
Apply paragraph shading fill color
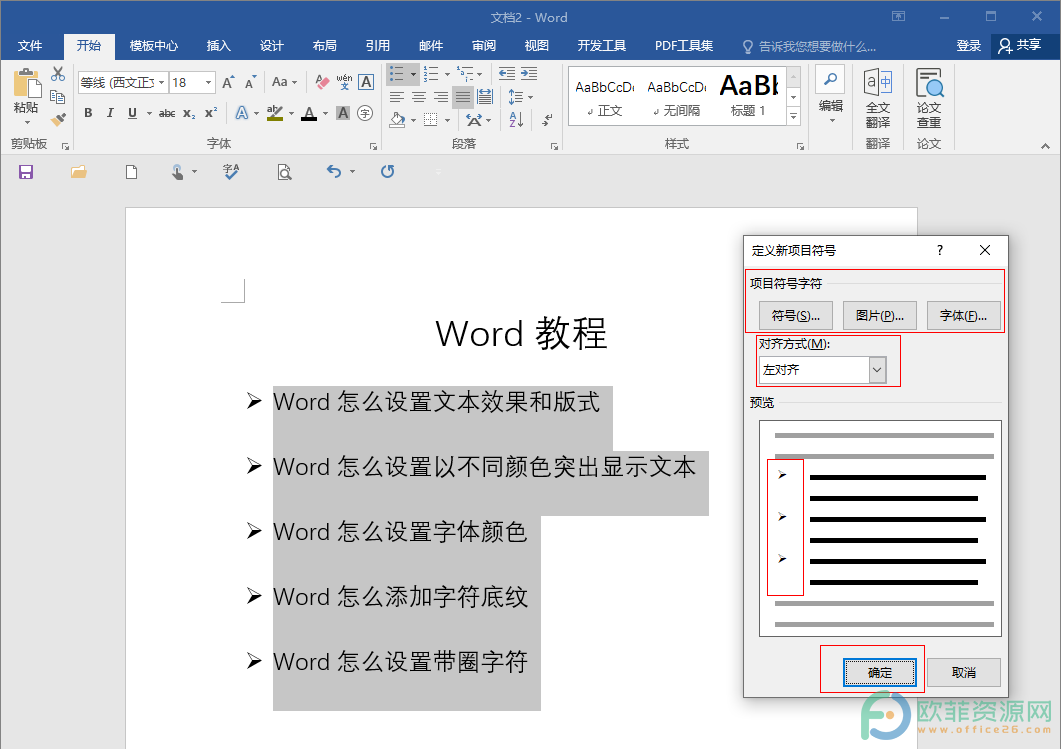398,120
